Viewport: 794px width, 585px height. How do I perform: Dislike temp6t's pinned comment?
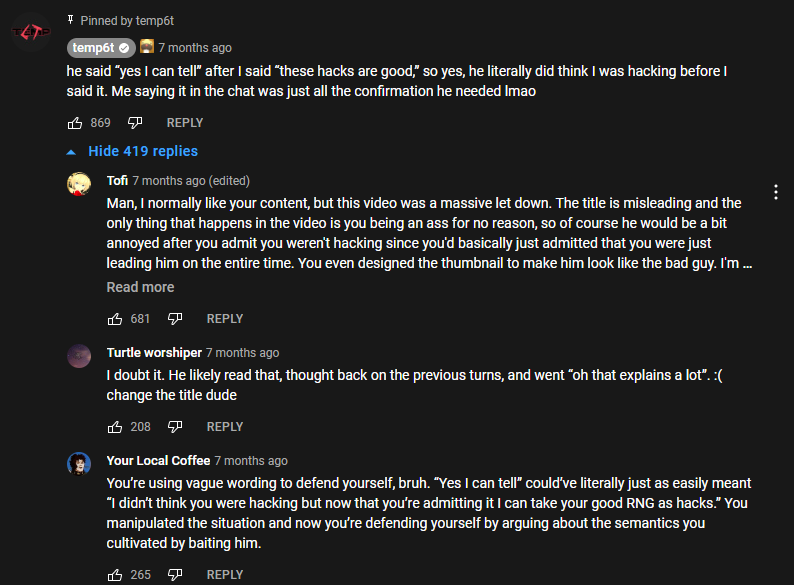coord(135,123)
